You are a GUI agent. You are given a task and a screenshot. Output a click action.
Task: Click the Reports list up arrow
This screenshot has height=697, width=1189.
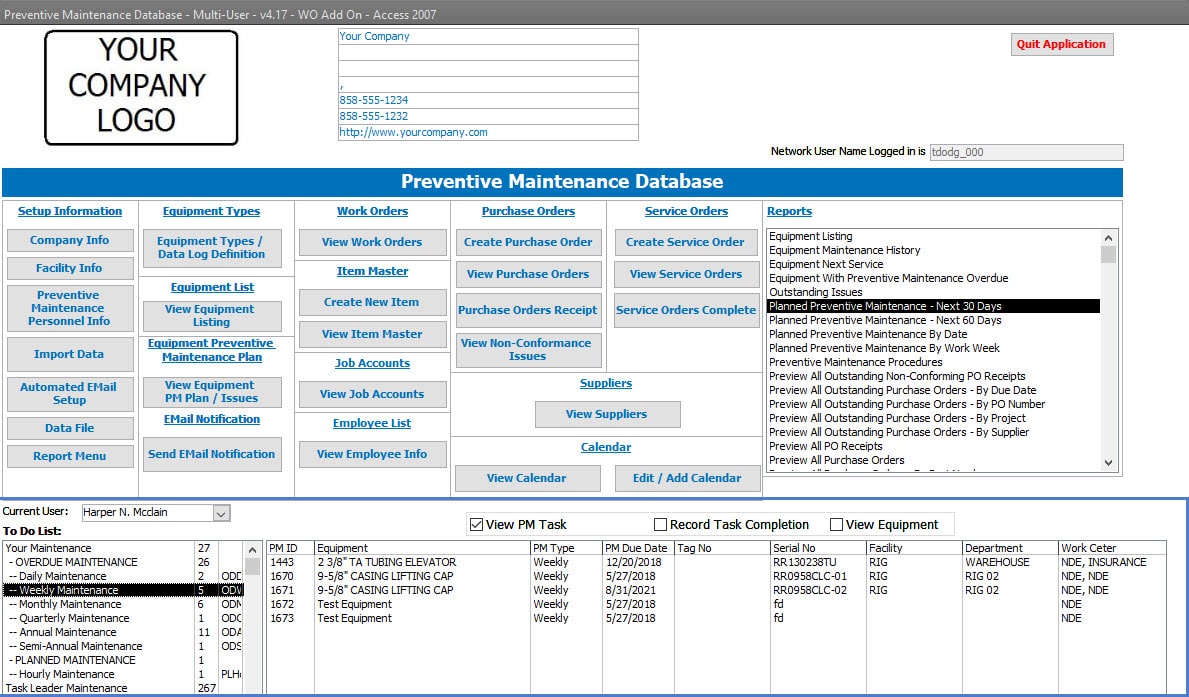(1108, 237)
